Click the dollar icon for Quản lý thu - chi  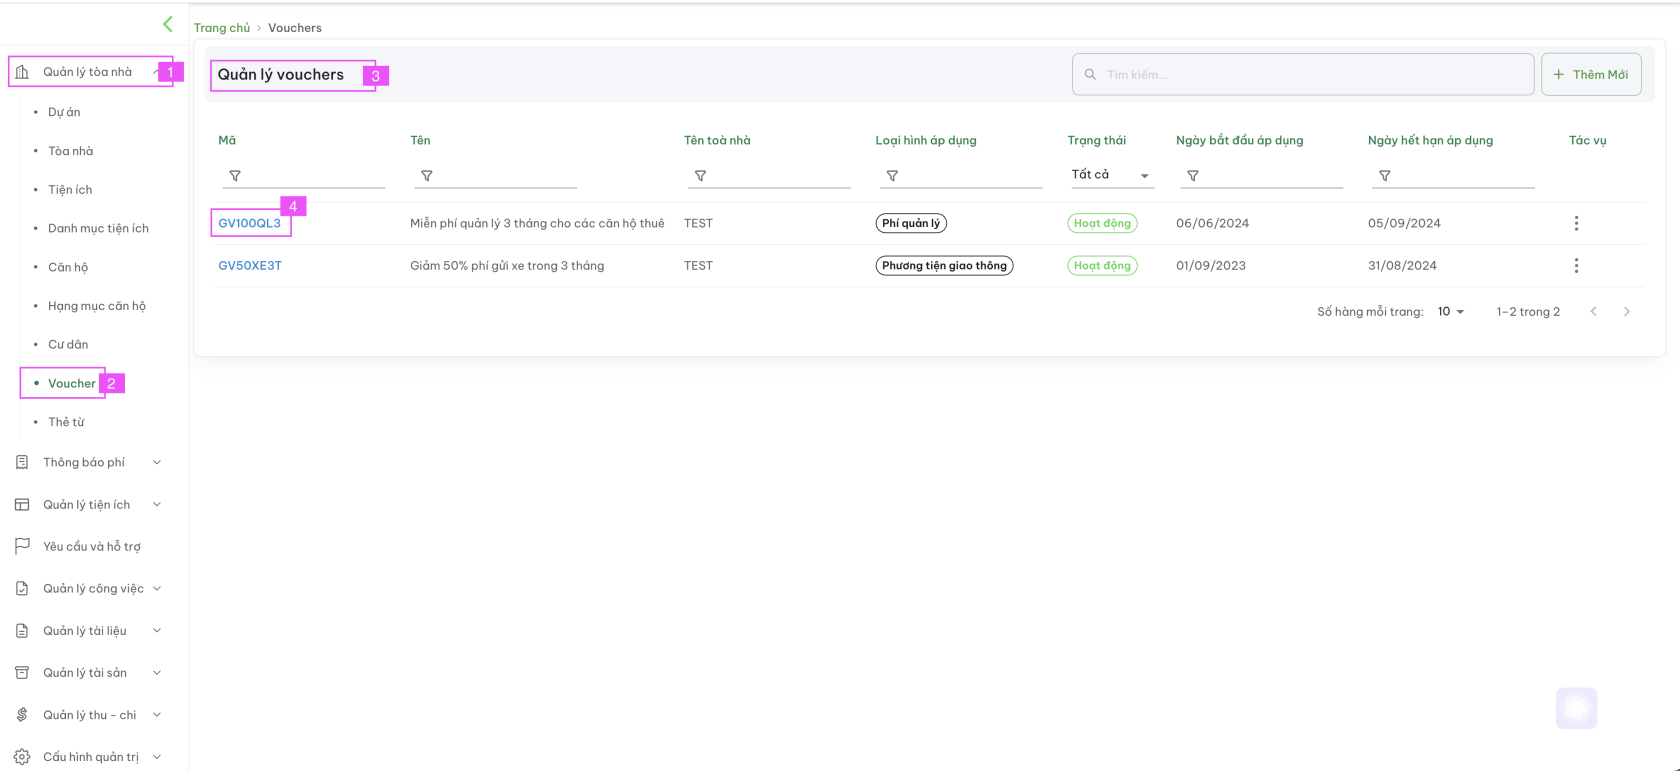[22, 714]
